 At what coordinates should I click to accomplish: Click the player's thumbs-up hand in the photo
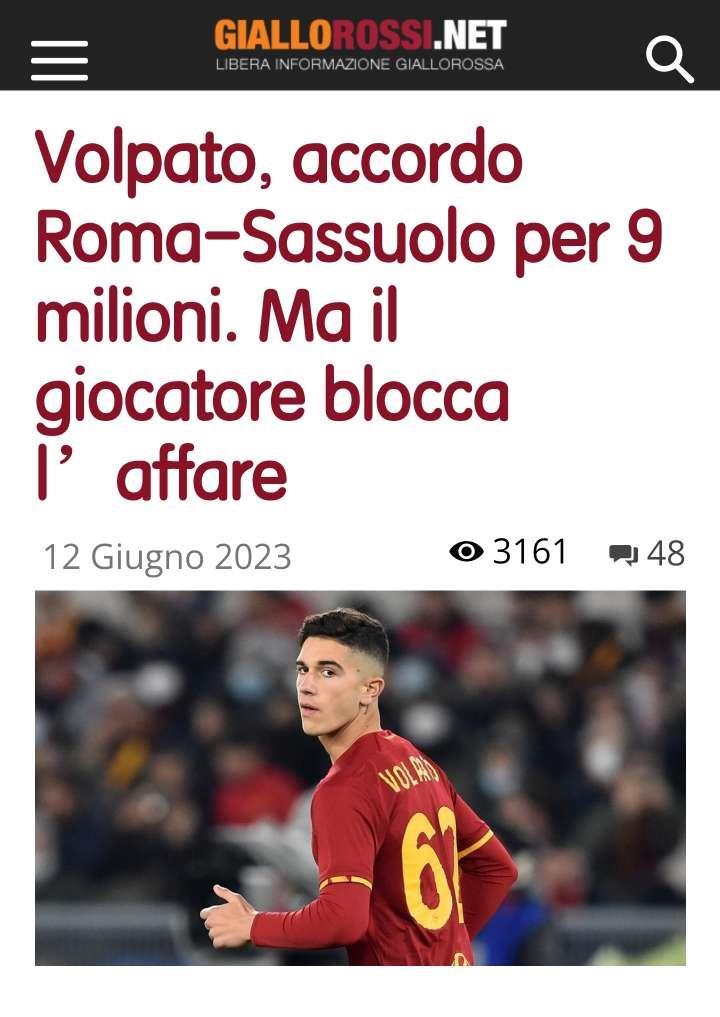[227, 917]
